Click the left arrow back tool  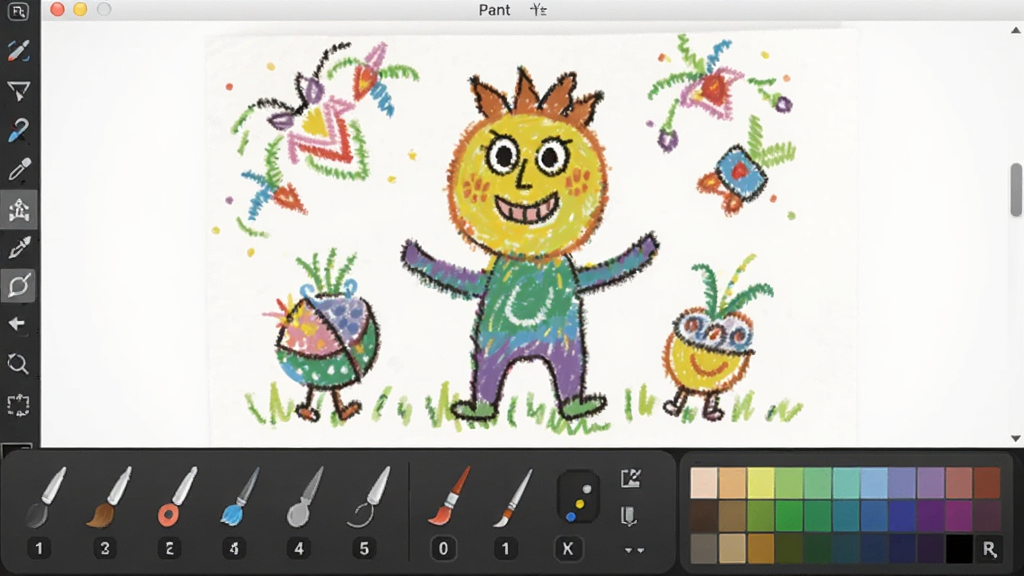pos(17,324)
